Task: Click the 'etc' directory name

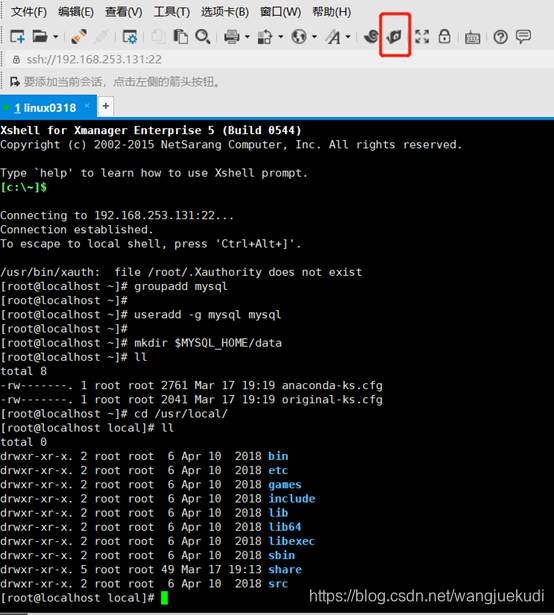Action: click(x=278, y=470)
